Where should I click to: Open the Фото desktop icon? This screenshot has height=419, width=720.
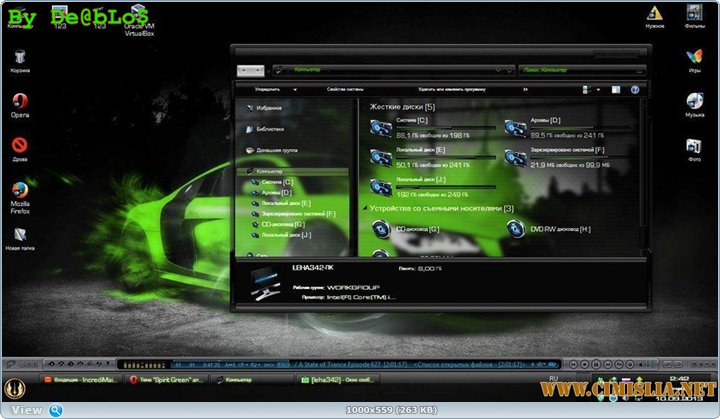click(694, 150)
